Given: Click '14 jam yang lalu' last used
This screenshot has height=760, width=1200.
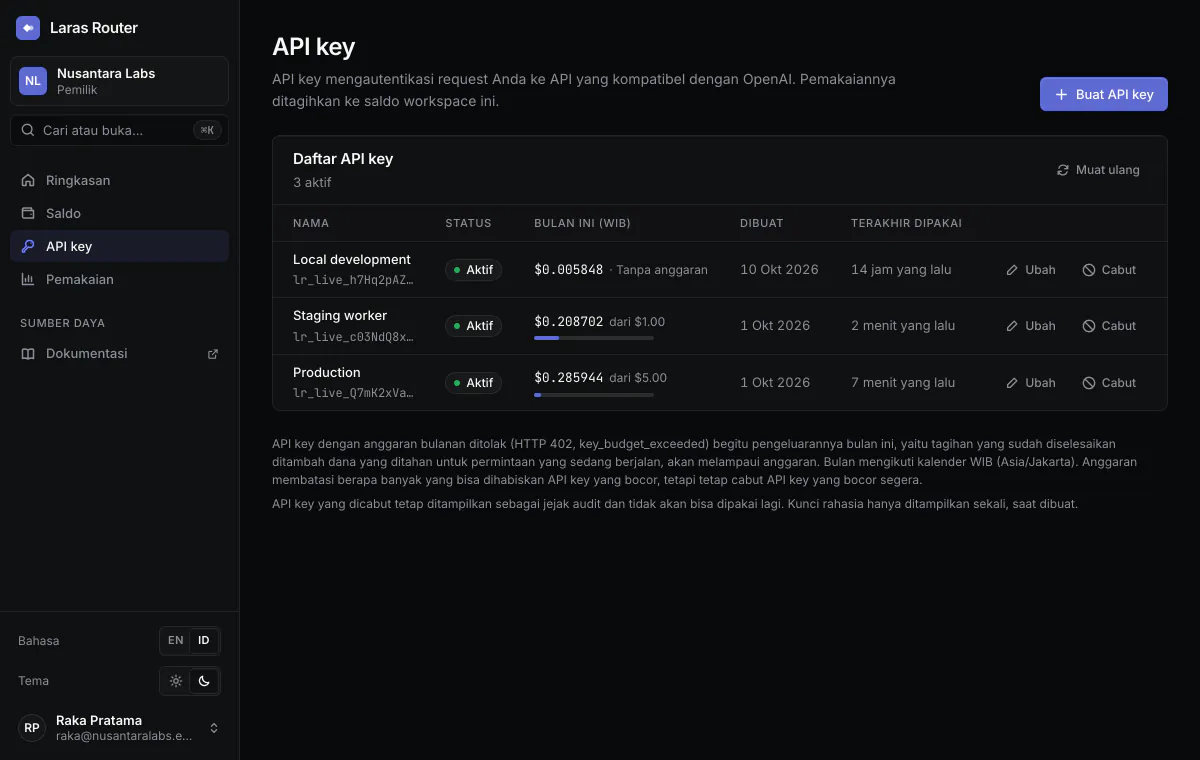Looking at the screenshot, I should click(x=901, y=269).
